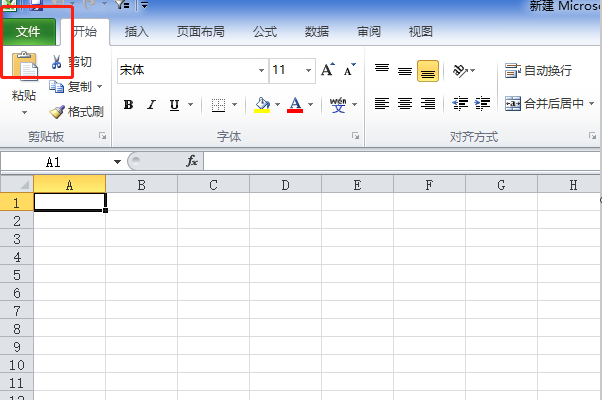Open the fill color dropdown arrow
The image size is (602, 400).
click(x=278, y=104)
